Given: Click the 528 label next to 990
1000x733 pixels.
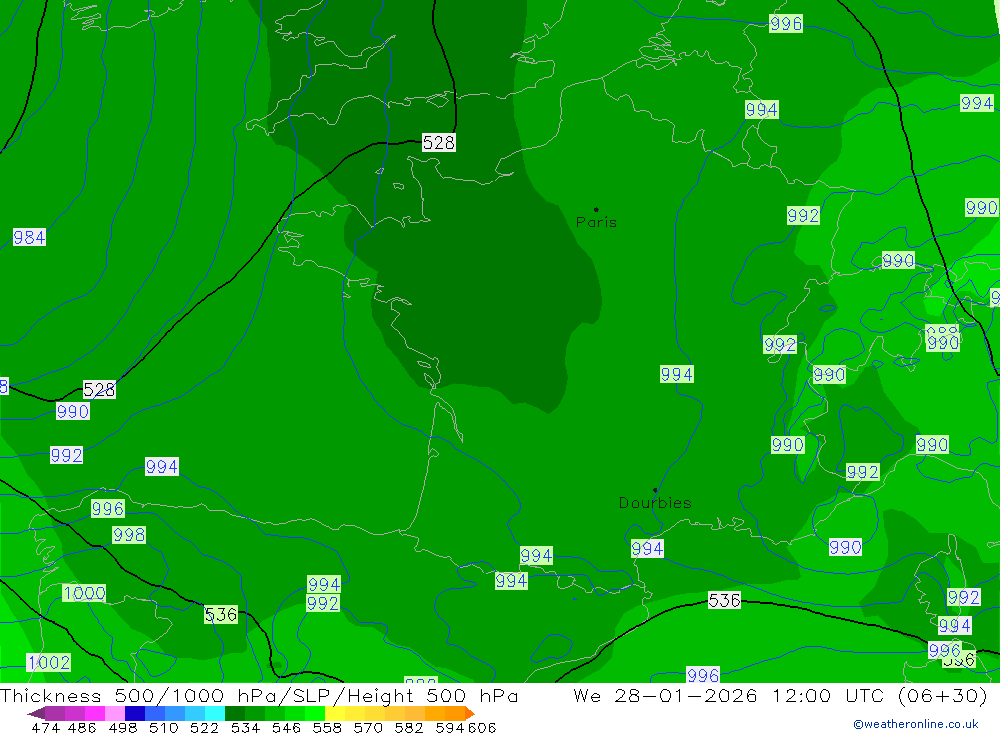Looking at the screenshot, I should (99, 389).
